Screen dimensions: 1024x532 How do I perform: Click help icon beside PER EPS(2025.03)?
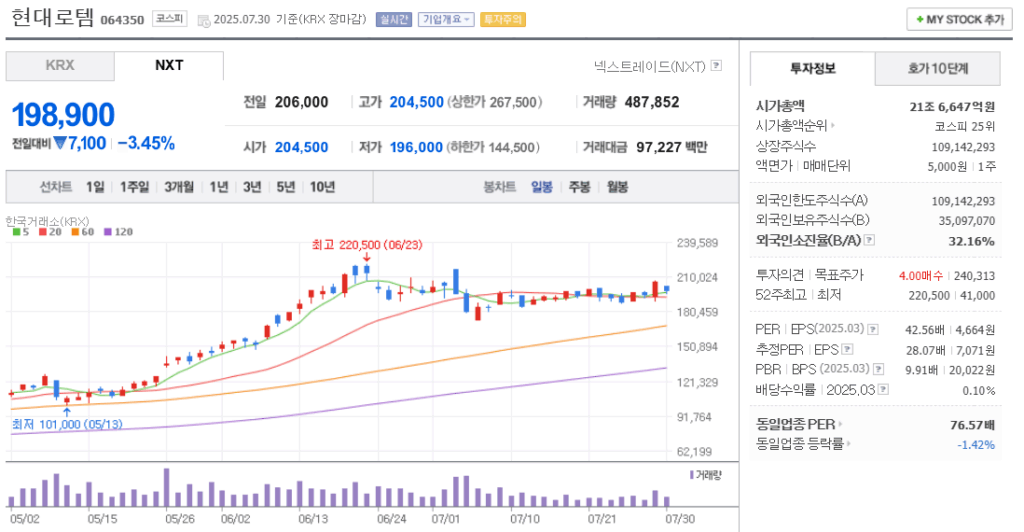[x=873, y=330]
